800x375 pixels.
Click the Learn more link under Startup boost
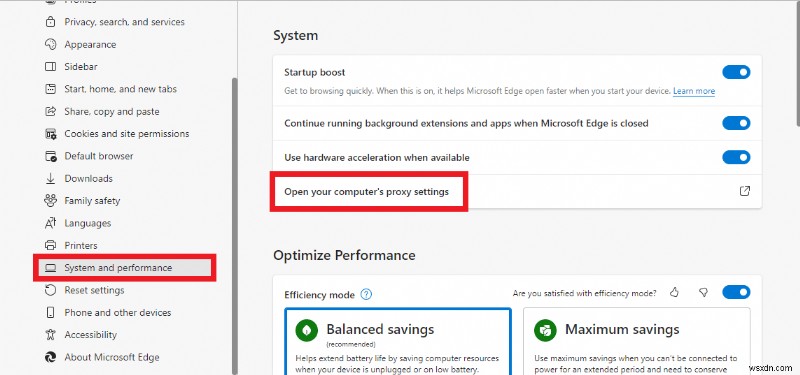pyautogui.click(x=694, y=91)
